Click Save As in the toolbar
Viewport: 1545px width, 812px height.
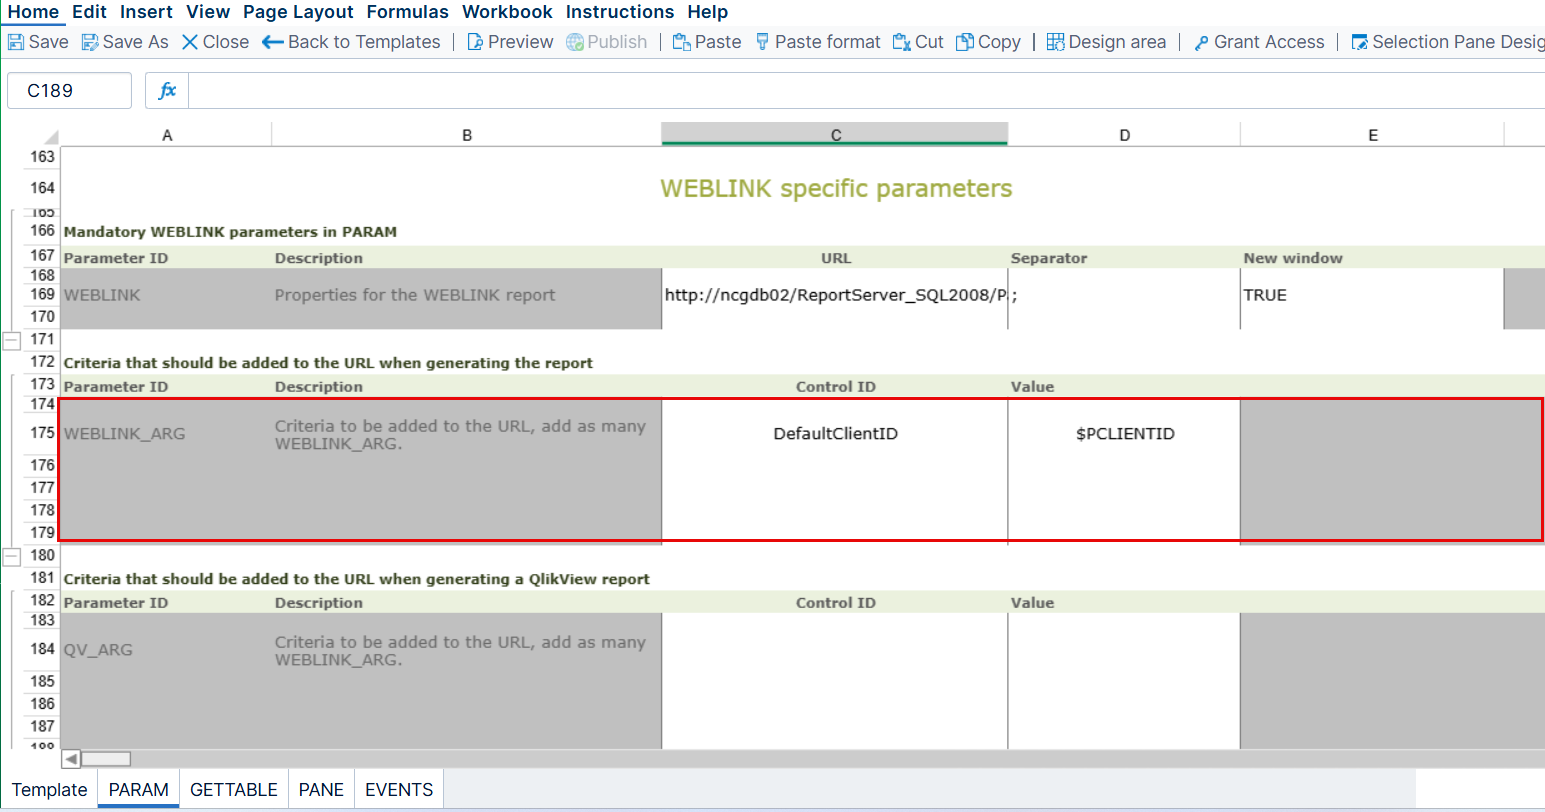(125, 42)
